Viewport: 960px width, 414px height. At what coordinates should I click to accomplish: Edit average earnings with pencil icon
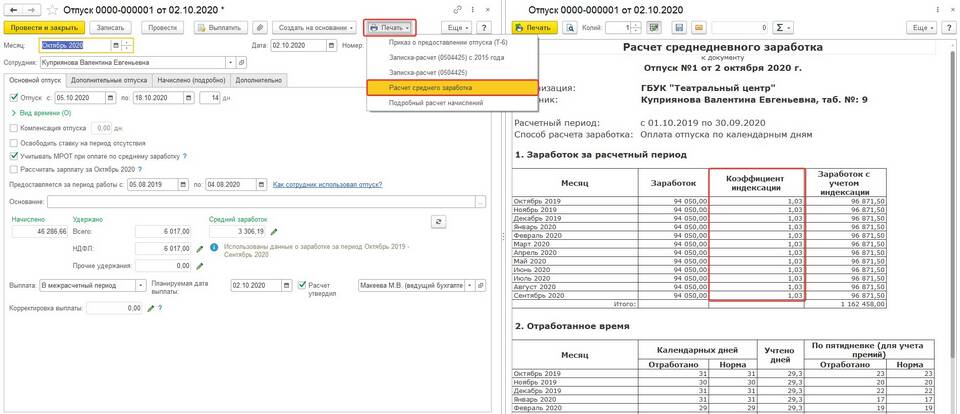(x=274, y=231)
